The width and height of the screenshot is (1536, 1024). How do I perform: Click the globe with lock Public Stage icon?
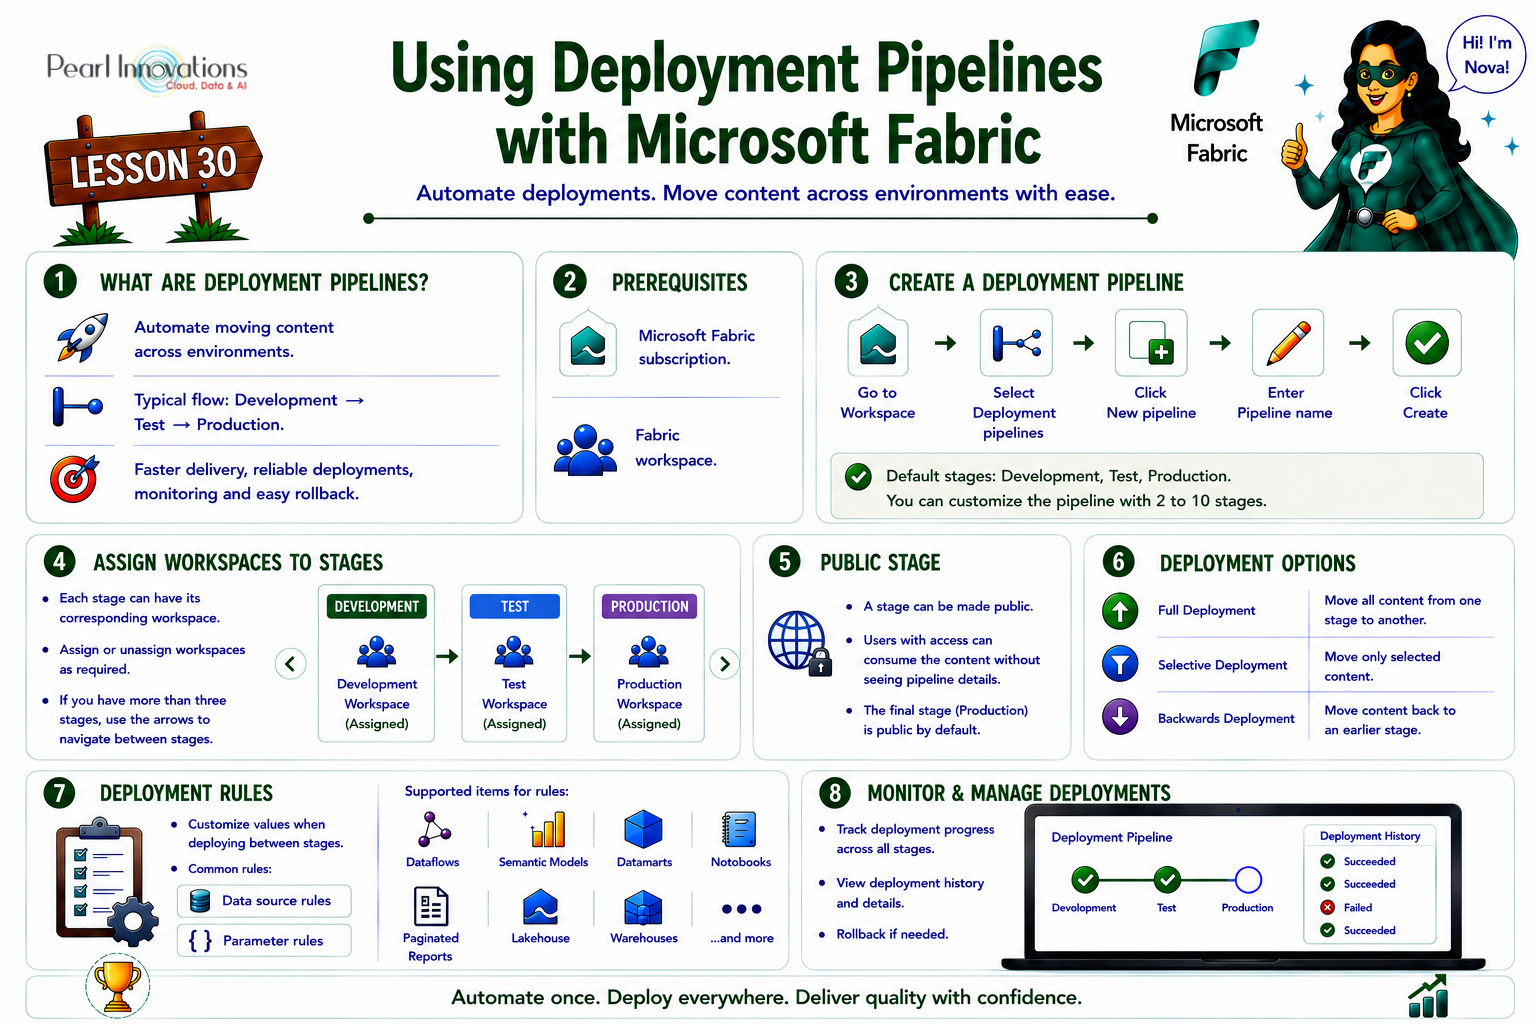pyautogui.click(x=800, y=643)
